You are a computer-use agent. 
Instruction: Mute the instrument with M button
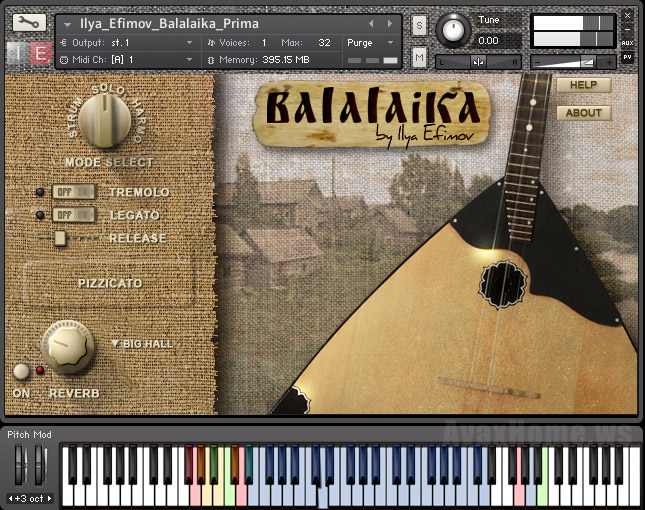click(419, 57)
